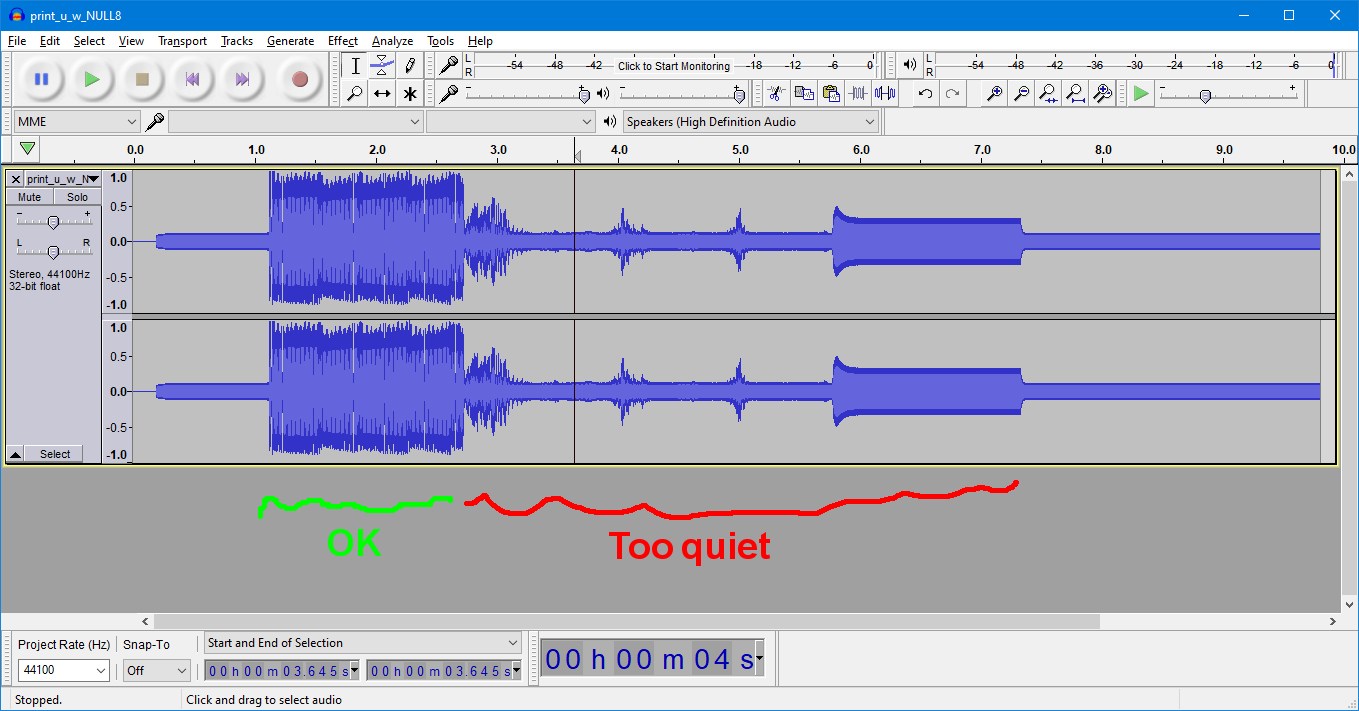The width and height of the screenshot is (1359, 711).
Task: Open Start and End of Selection dropdown
Action: (x=363, y=643)
